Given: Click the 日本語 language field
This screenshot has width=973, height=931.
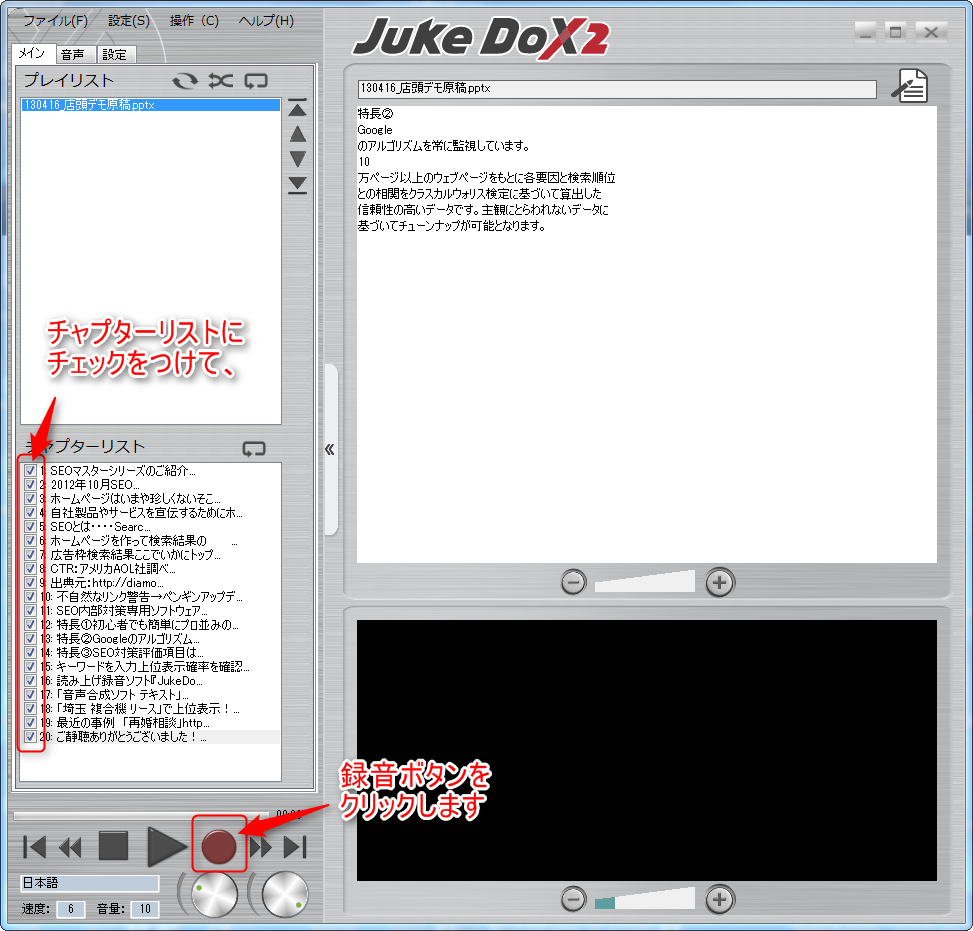Looking at the screenshot, I should 90,883.
